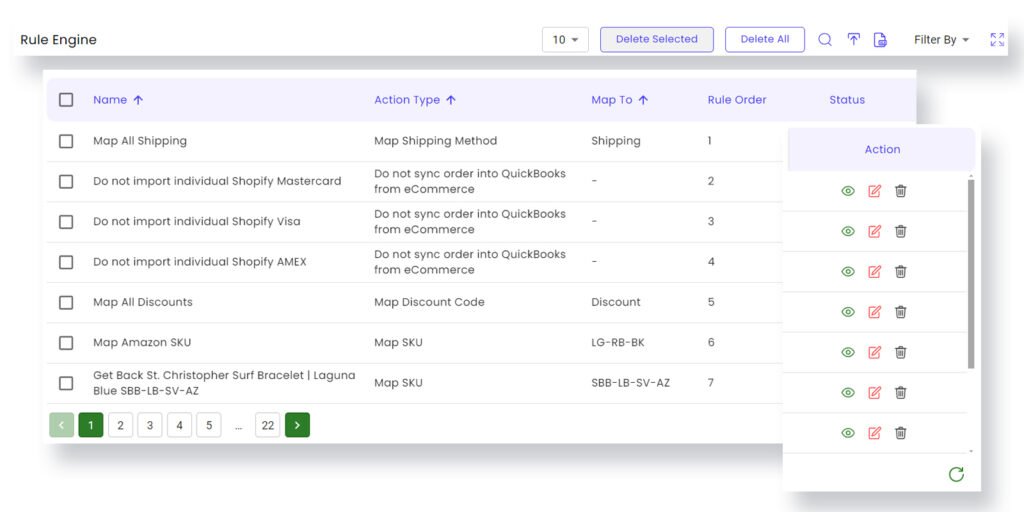
Task: Edit rule in seventh Action panel row
Action: 874,433
